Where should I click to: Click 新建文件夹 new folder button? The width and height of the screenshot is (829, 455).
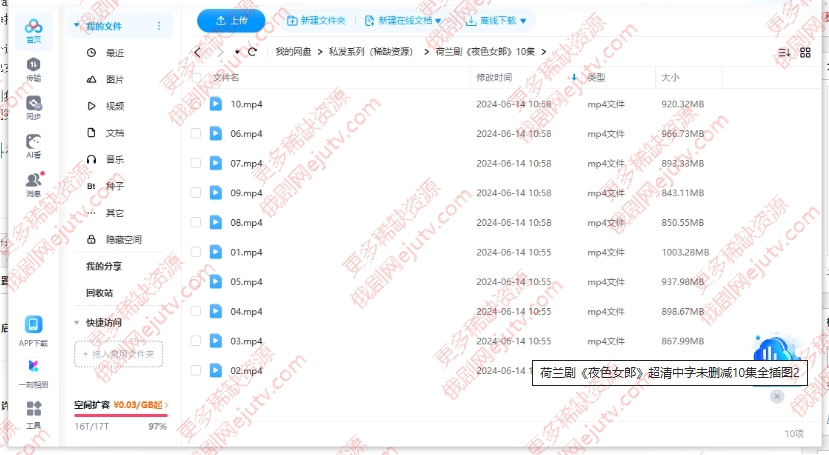(x=316, y=21)
